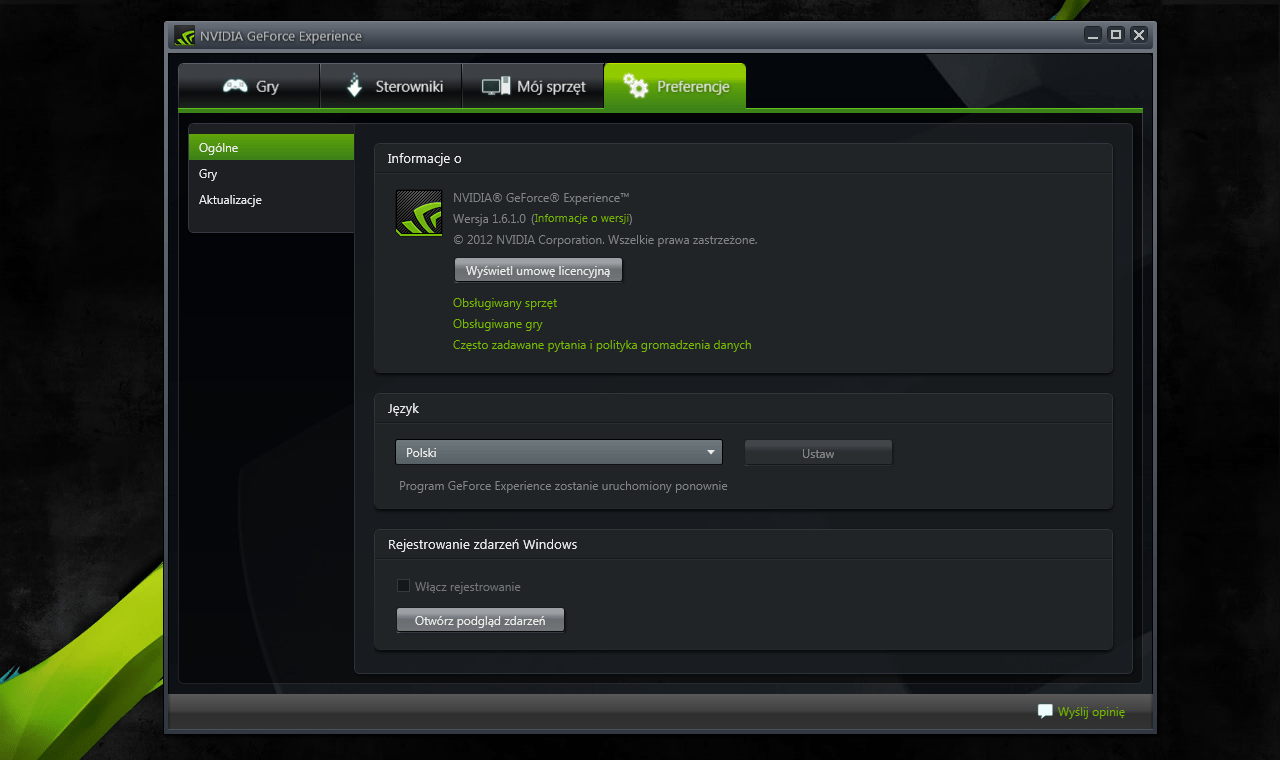Click the NVIDIA logo in the title bar

184,34
